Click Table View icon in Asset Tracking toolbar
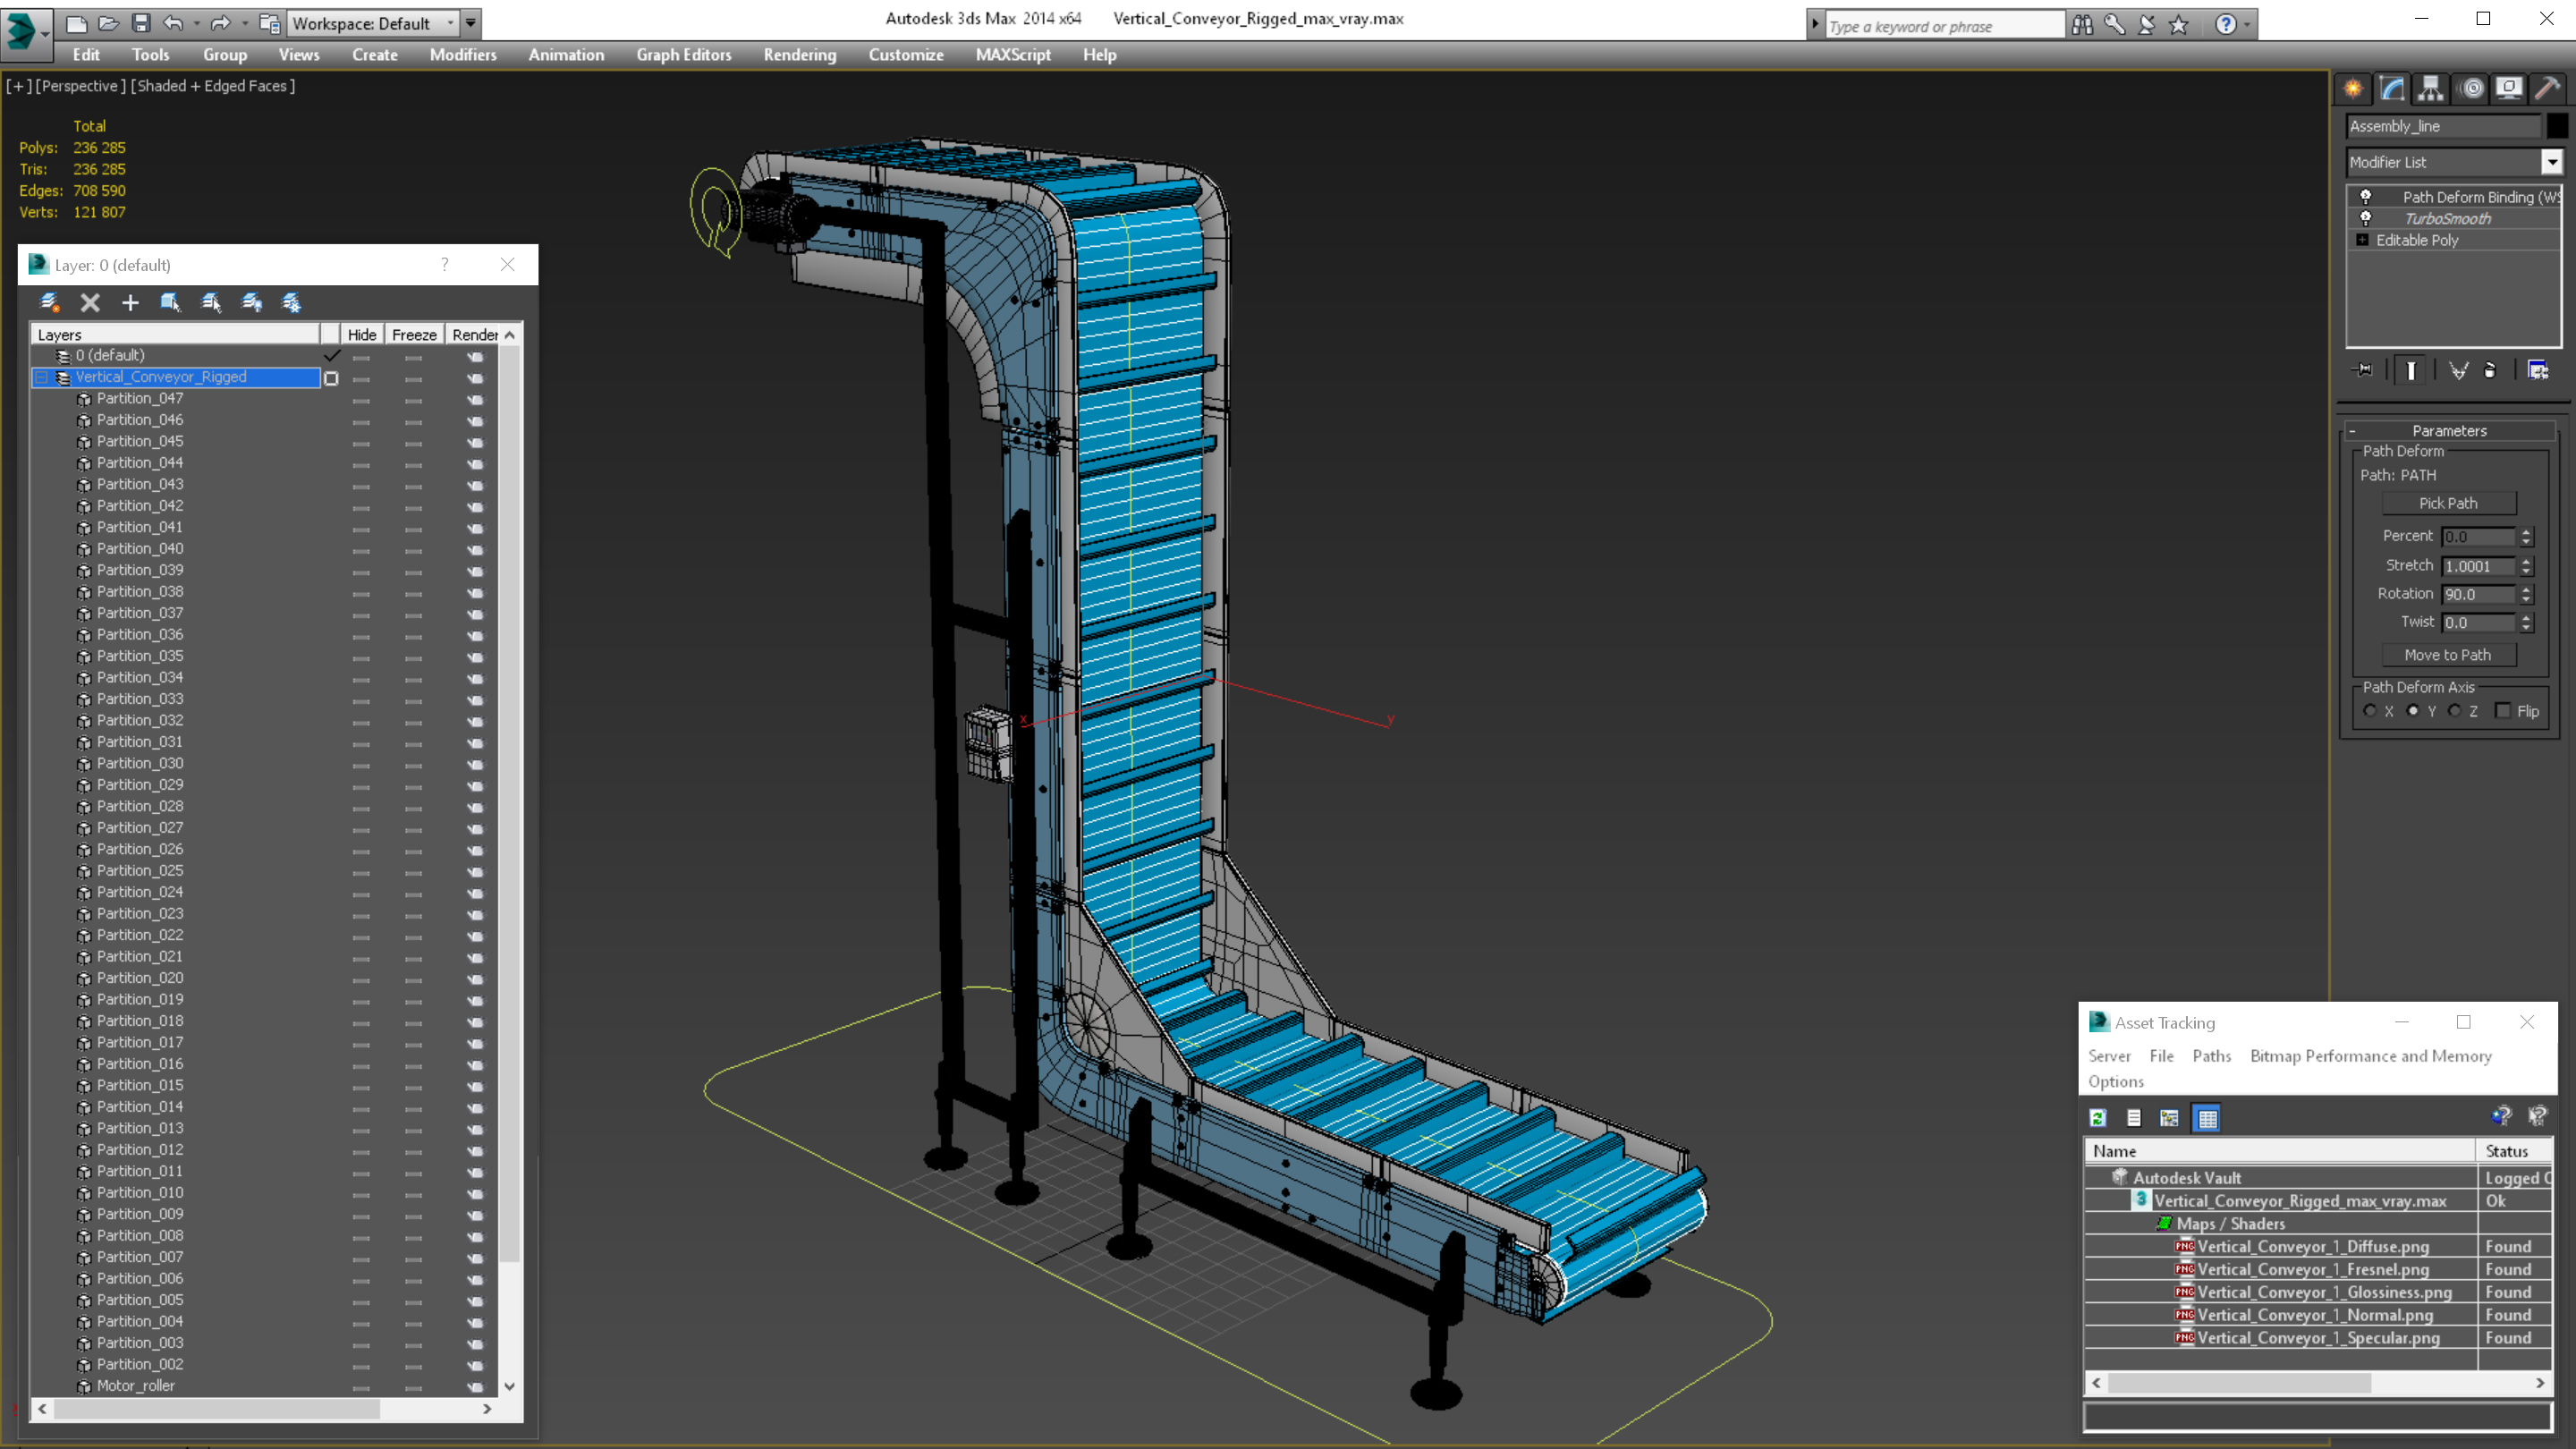 click(2207, 1118)
